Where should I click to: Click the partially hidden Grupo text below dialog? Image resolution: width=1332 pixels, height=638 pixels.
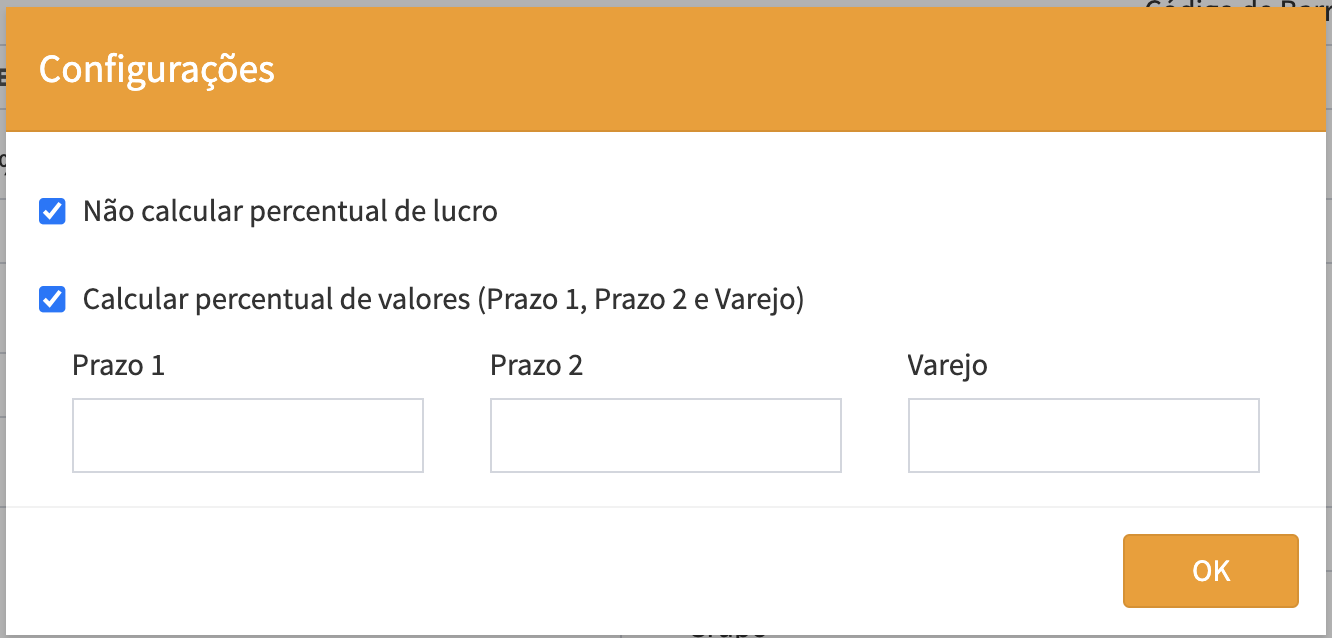pos(727,632)
